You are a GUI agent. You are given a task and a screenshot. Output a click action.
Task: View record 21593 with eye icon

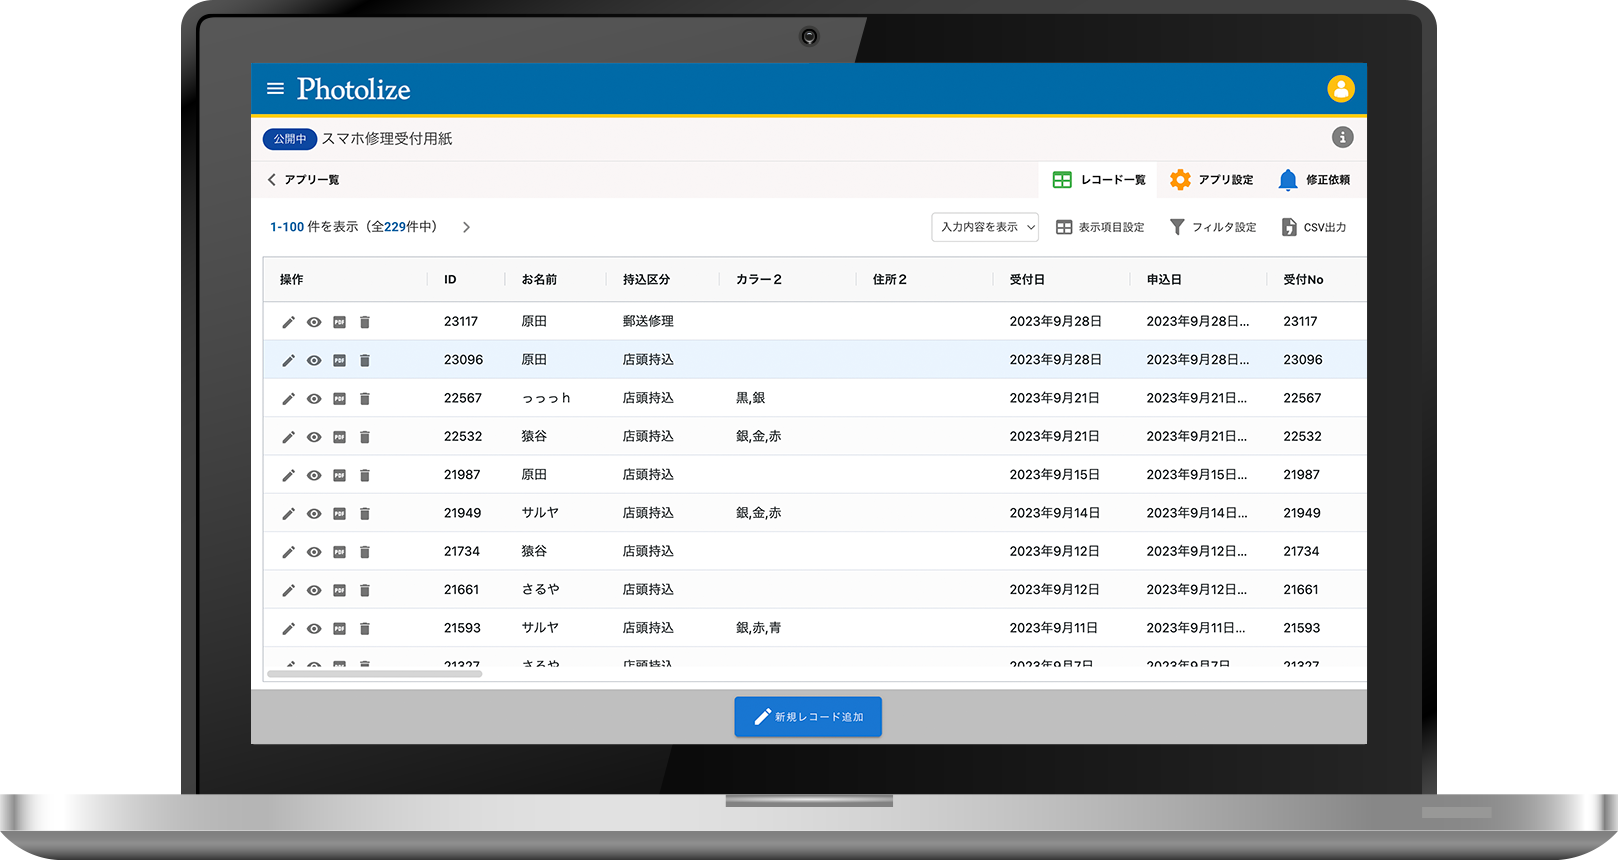(x=314, y=629)
